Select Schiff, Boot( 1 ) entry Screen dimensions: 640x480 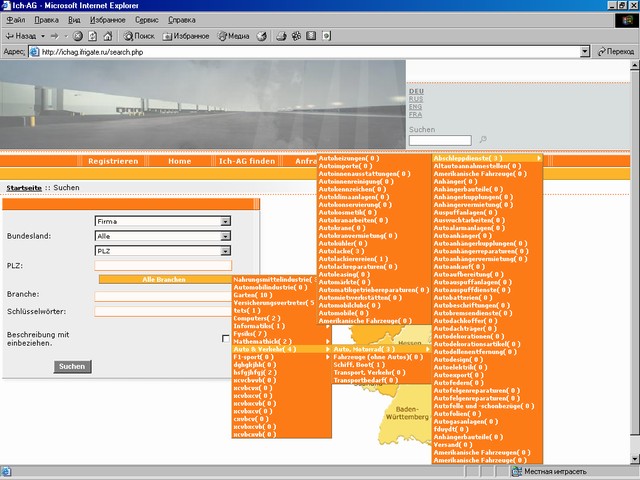point(359,365)
